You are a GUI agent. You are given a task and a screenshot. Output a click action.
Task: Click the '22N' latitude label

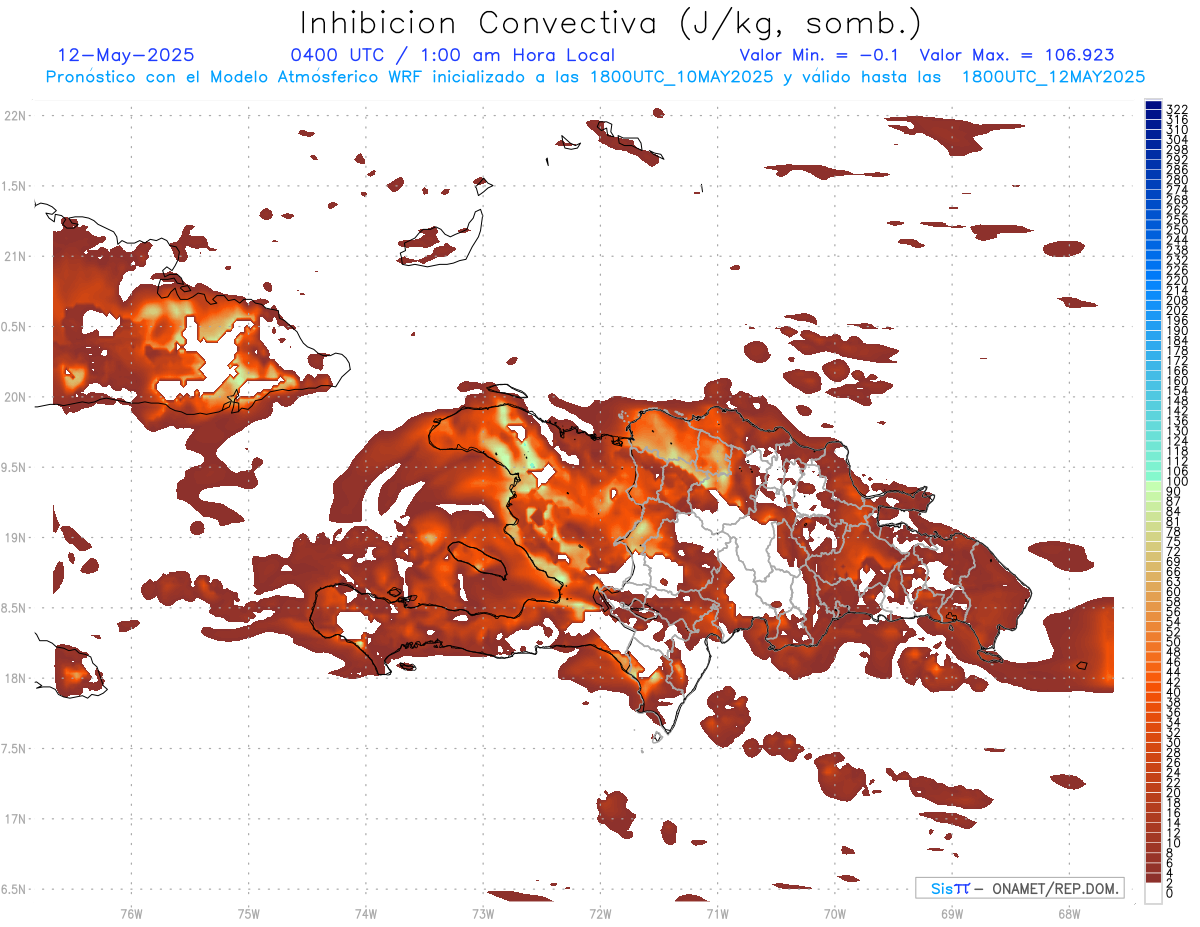tap(15, 116)
